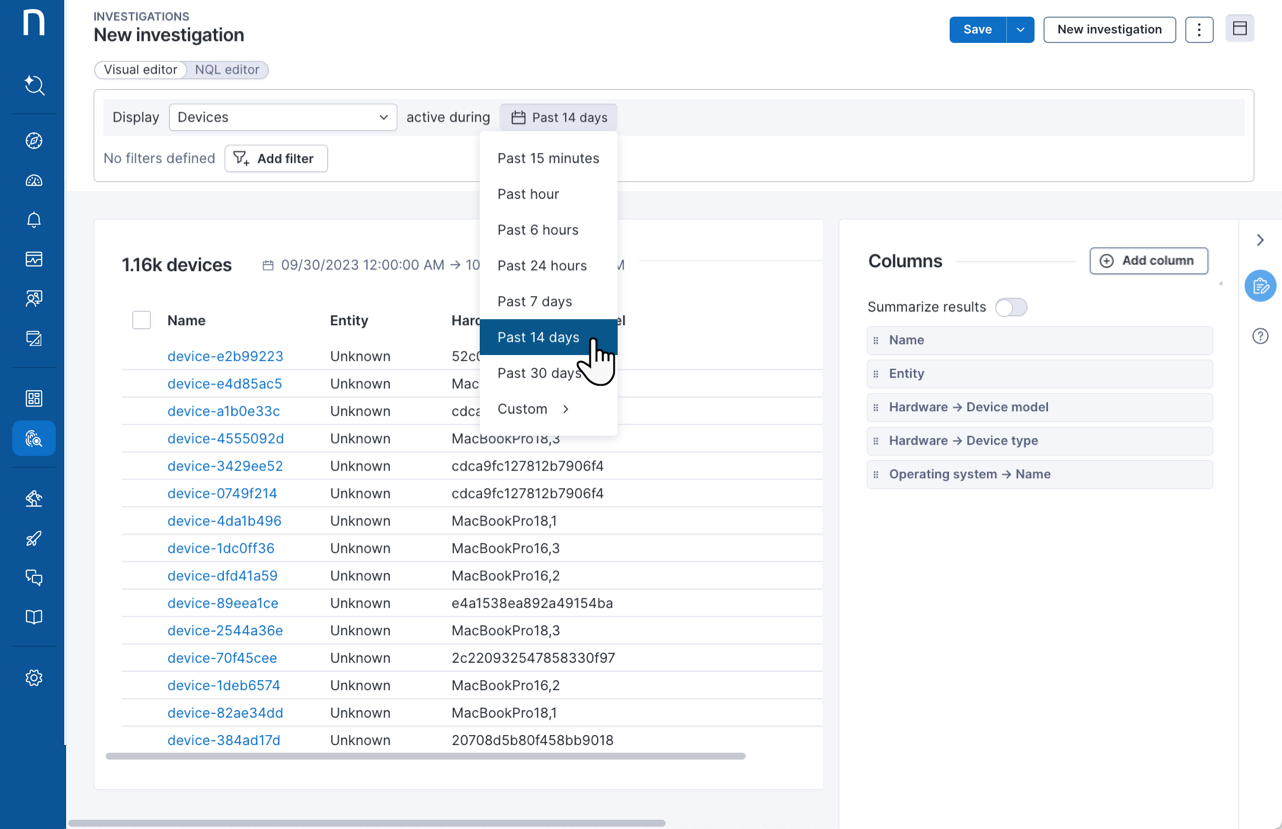Choose Past 24 hours option

click(542, 265)
